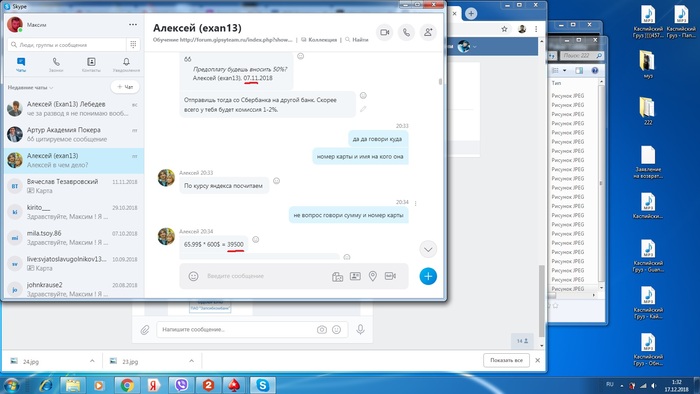Viewport: 700px width, 394px height.
Task: Add people to the Skype conversation
Action: point(428,32)
